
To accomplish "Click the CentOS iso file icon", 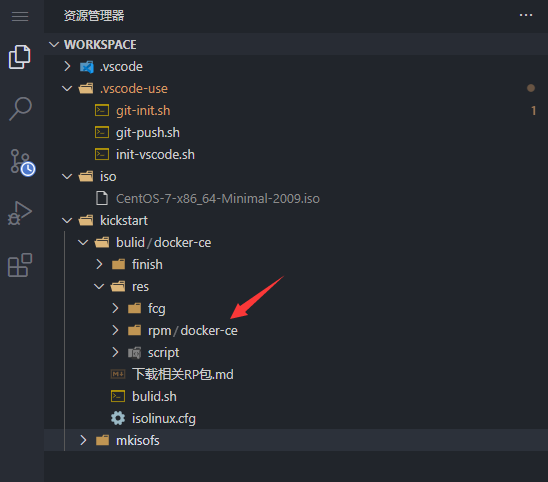I will coord(102,198).
